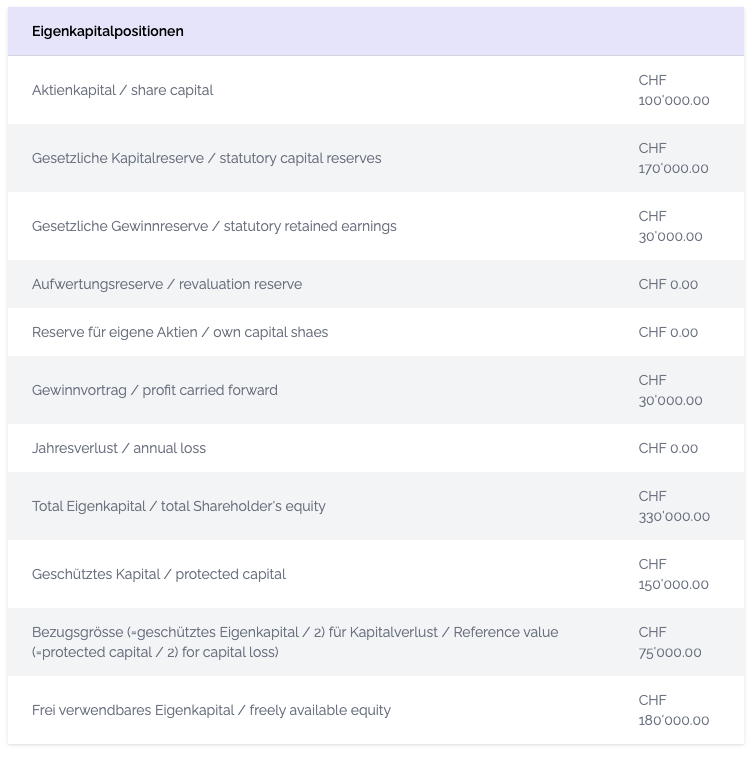
Task: Click the profit carried forward CHF 30'000.00 amount
Action: click(670, 391)
